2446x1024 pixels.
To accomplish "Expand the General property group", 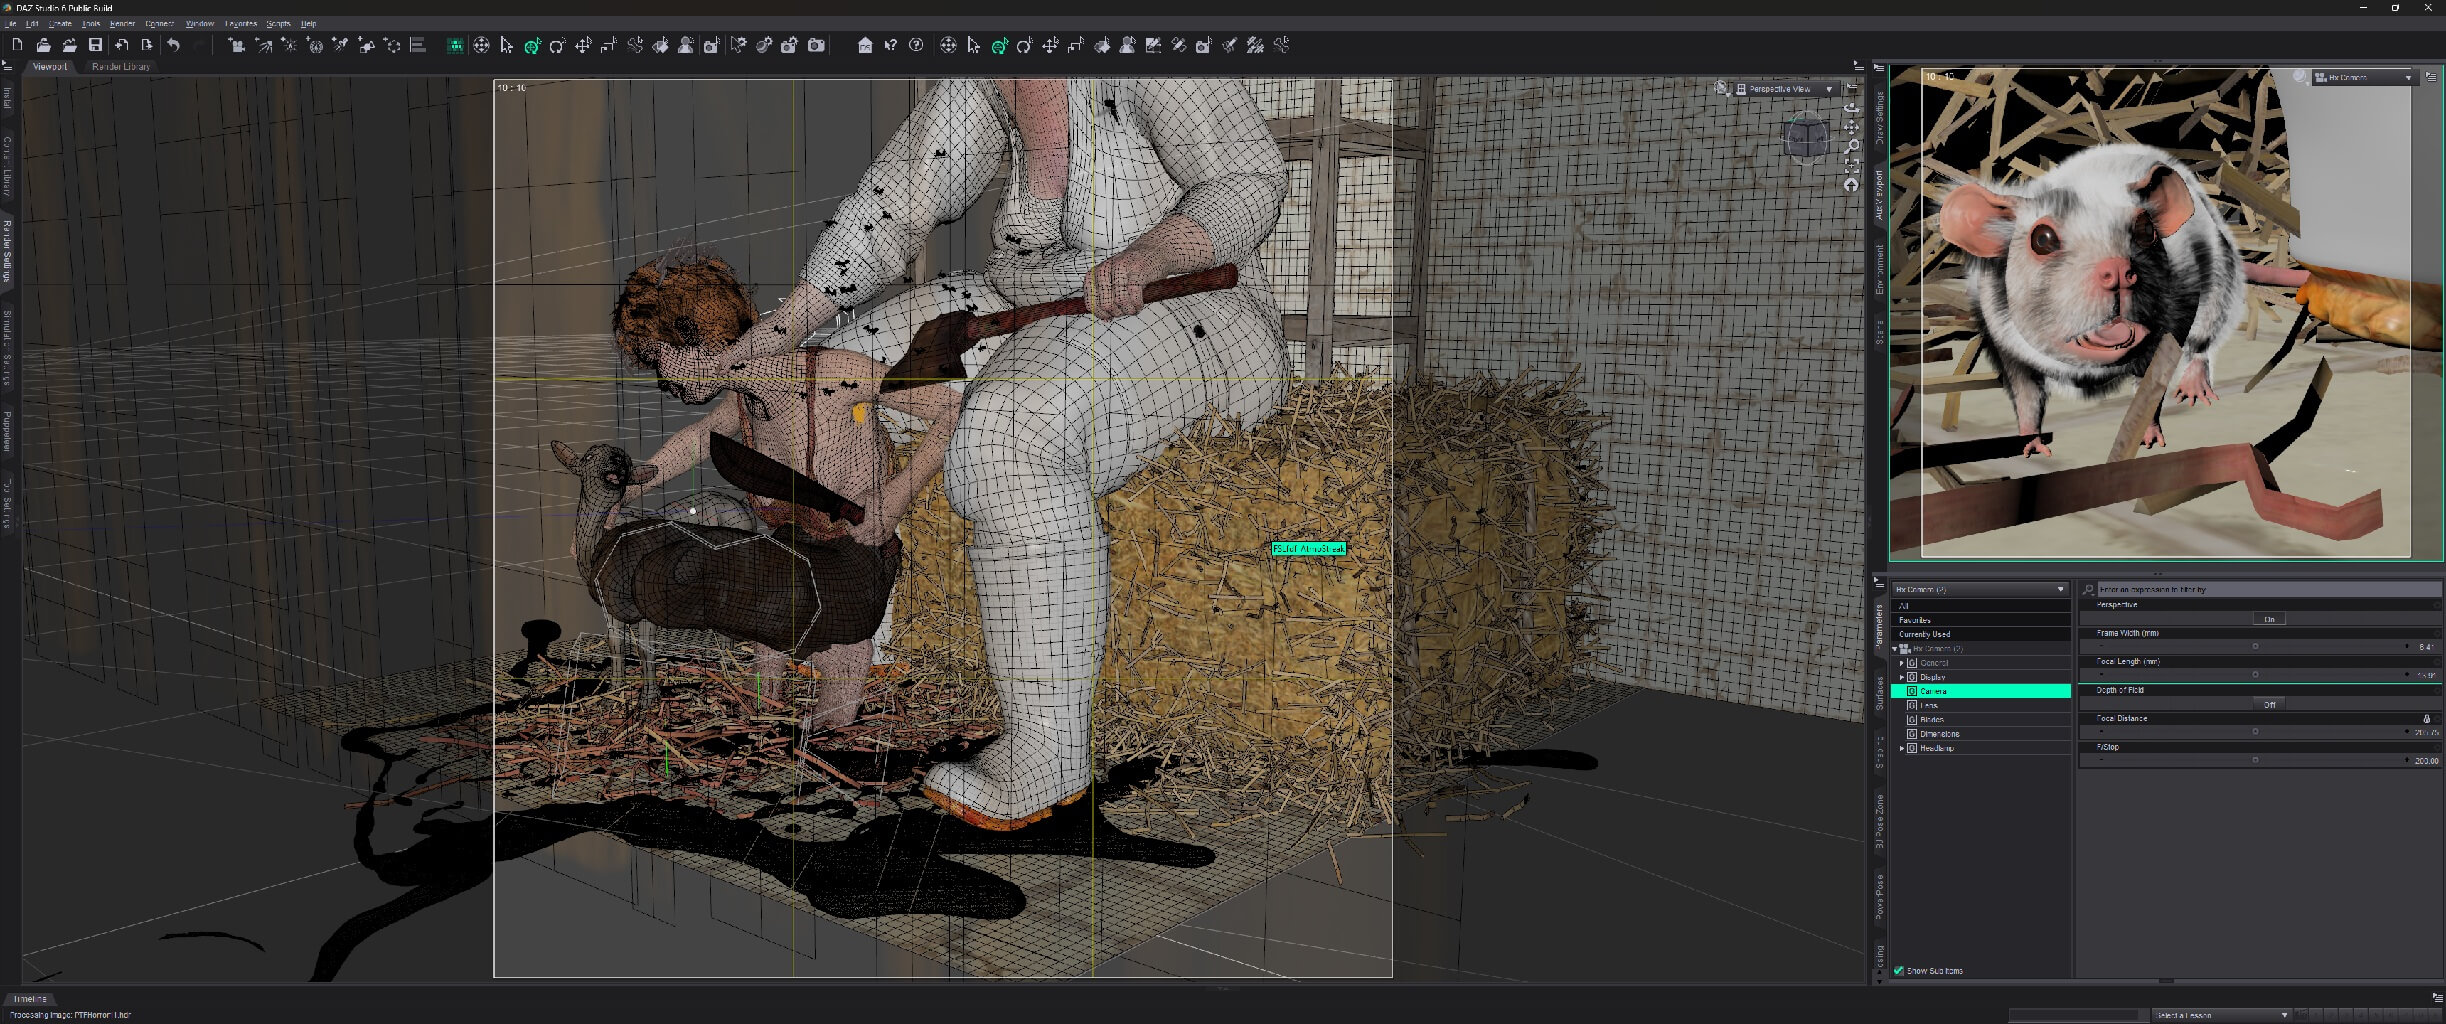I will 1901,663.
